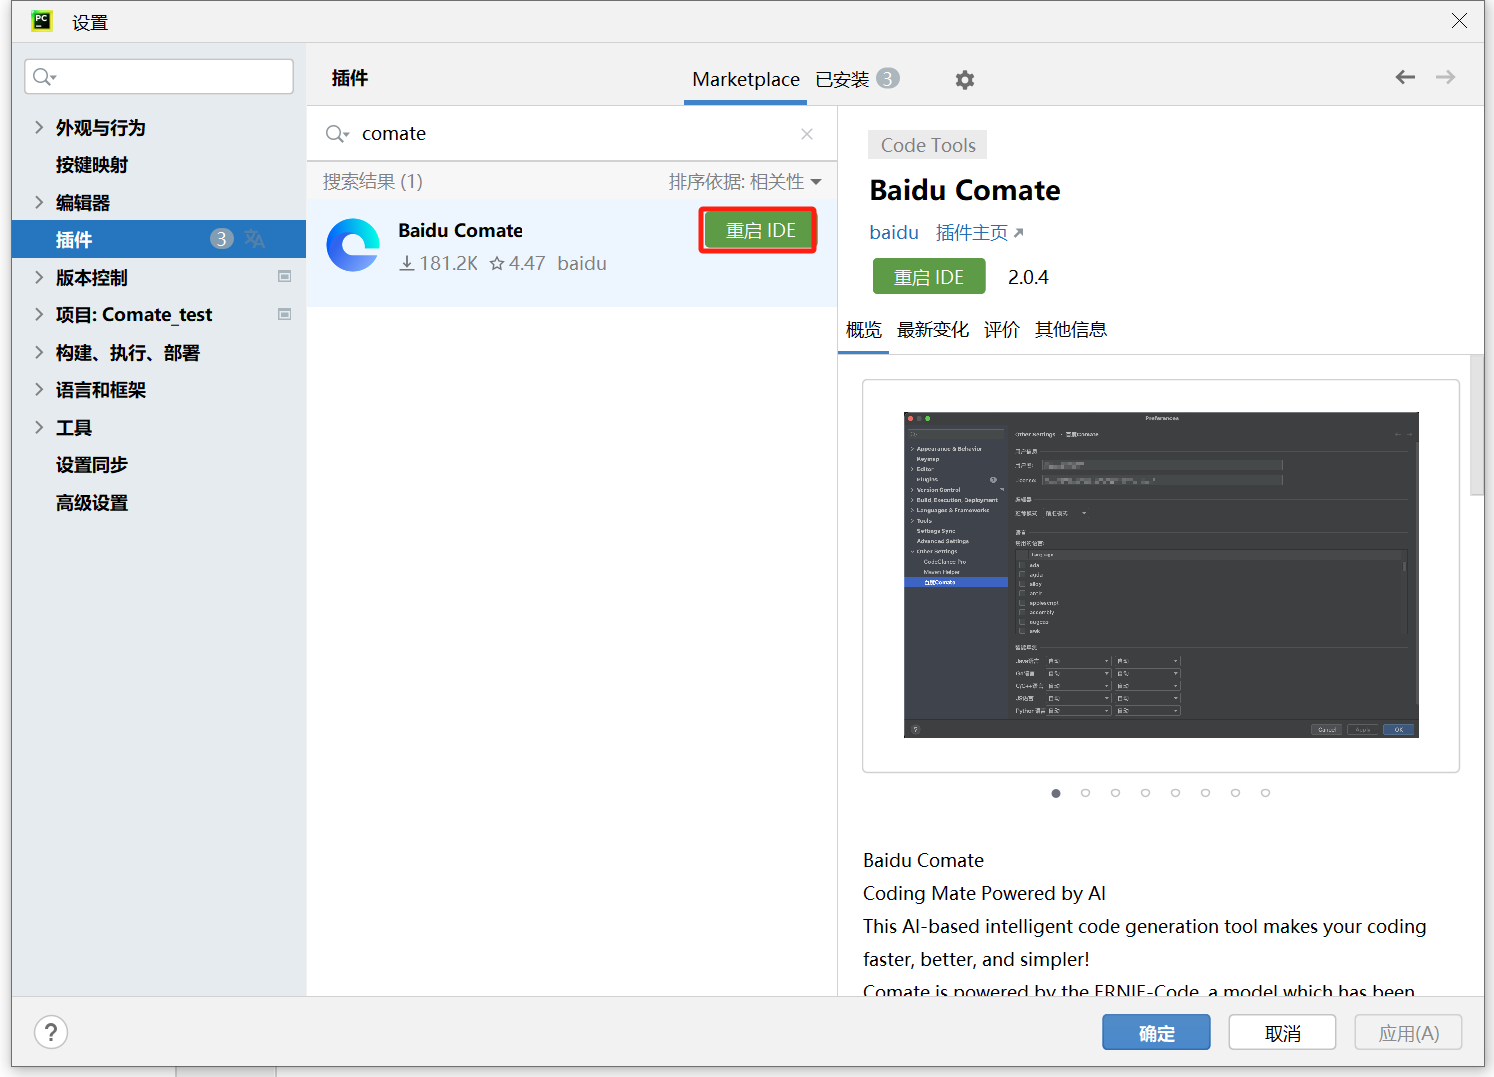1494x1077 pixels.
Task: Go back with the left arrow
Action: (1405, 77)
